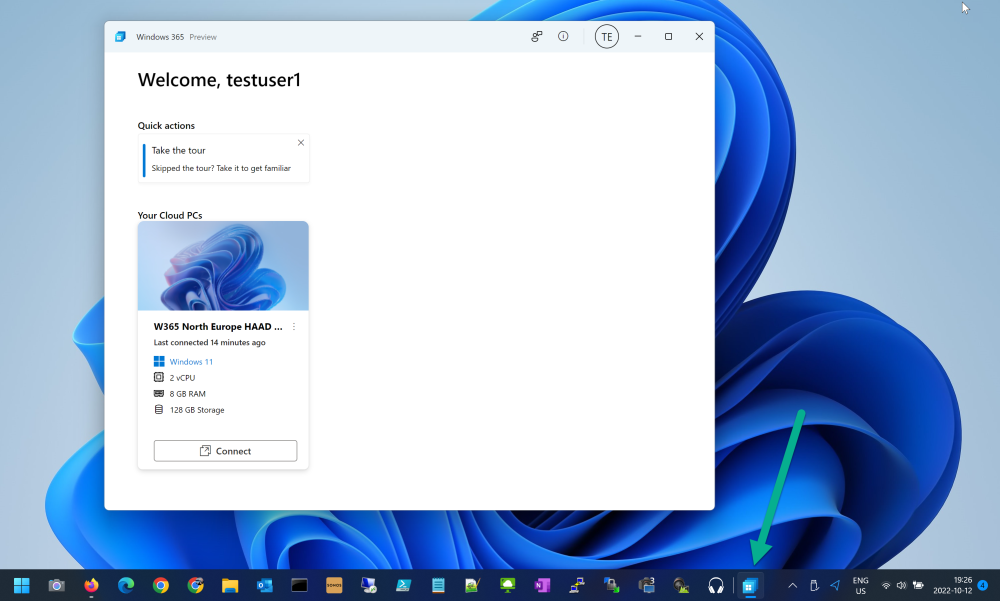
Task: Dismiss the Take the tour card
Action: point(301,142)
